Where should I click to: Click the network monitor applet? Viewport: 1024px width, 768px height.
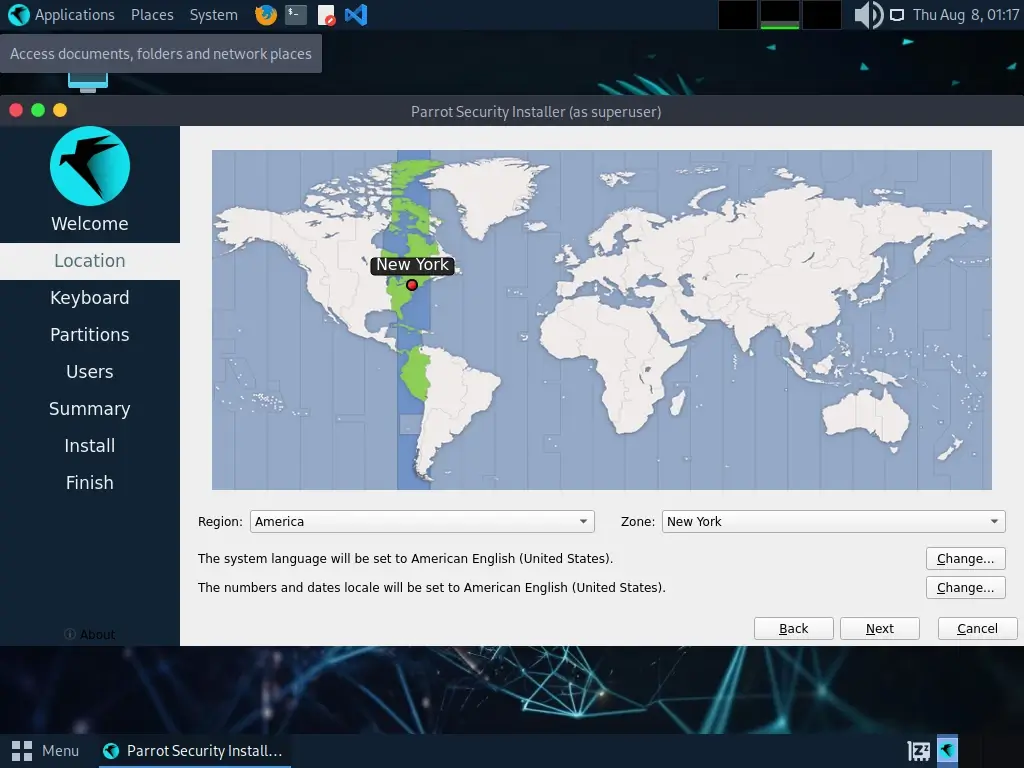[780, 15]
